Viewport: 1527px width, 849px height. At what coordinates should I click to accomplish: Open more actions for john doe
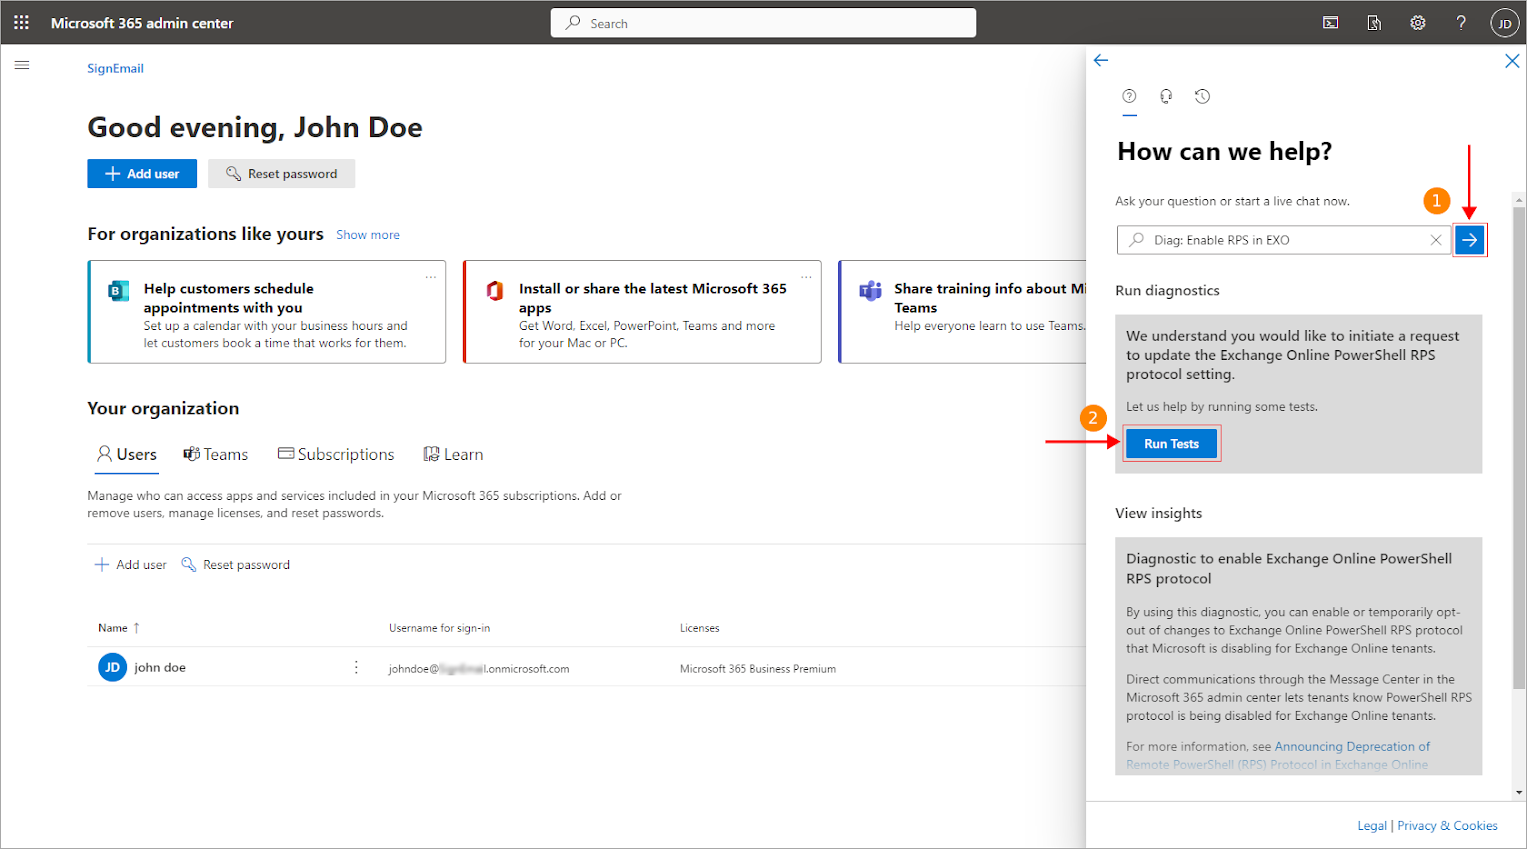point(356,667)
